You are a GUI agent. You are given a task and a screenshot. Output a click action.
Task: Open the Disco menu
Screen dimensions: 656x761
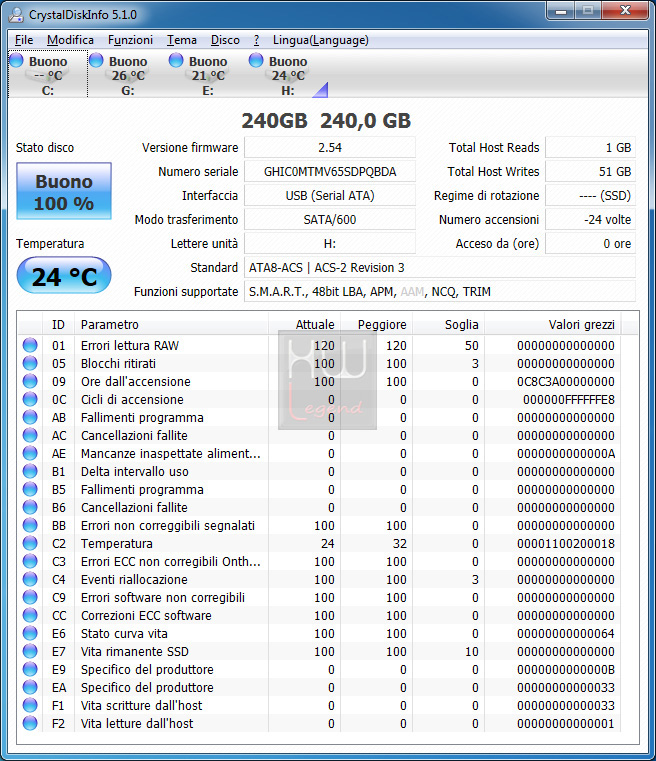[225, 40]
